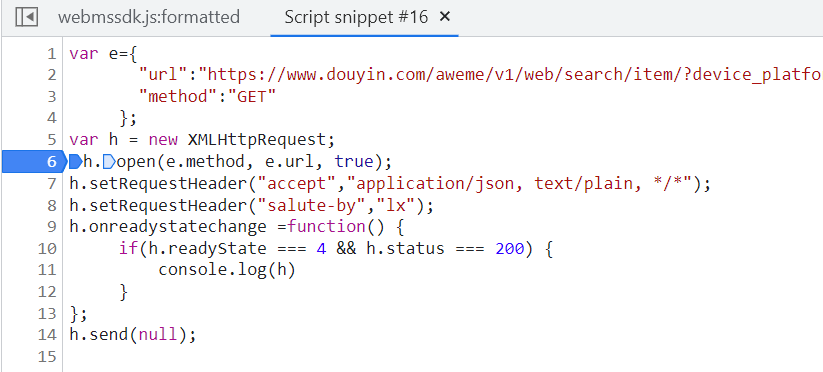Click line number 10 in the gutter
The image size is (823, 372).
tap(47, 248)
